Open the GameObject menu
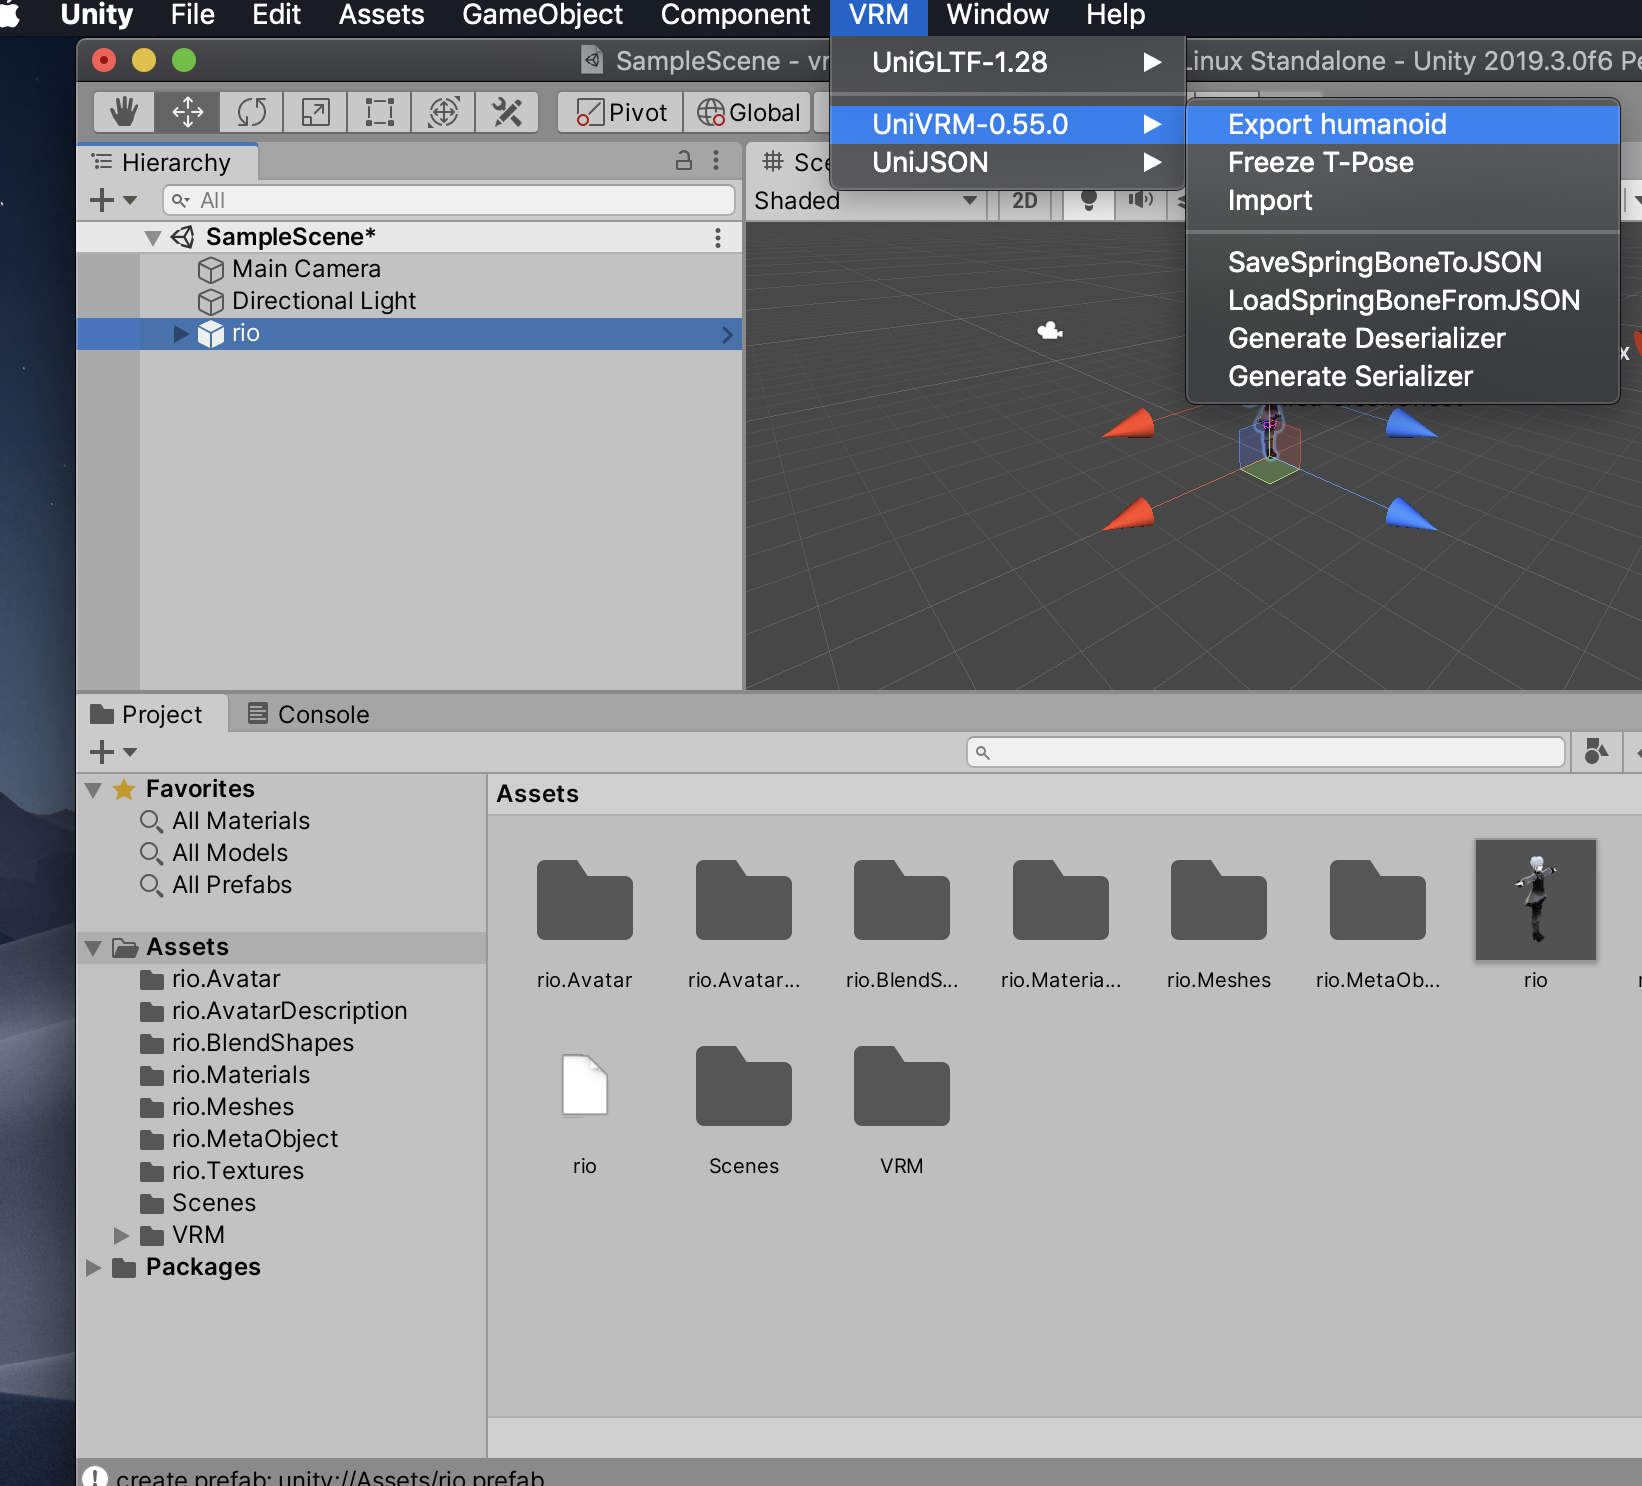 pyautogui.click(x=542, y=15)
